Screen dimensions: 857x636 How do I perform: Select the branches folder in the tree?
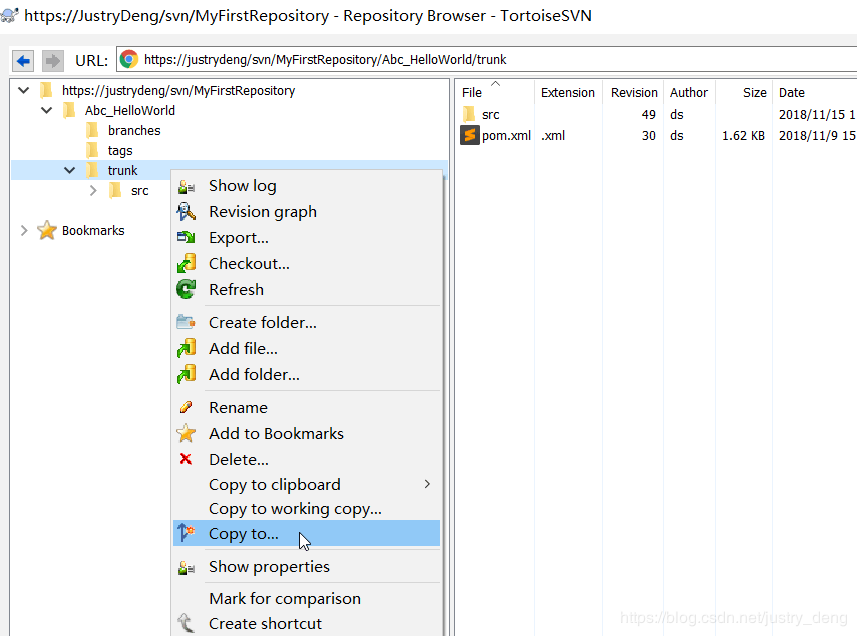tap(134, 131)
